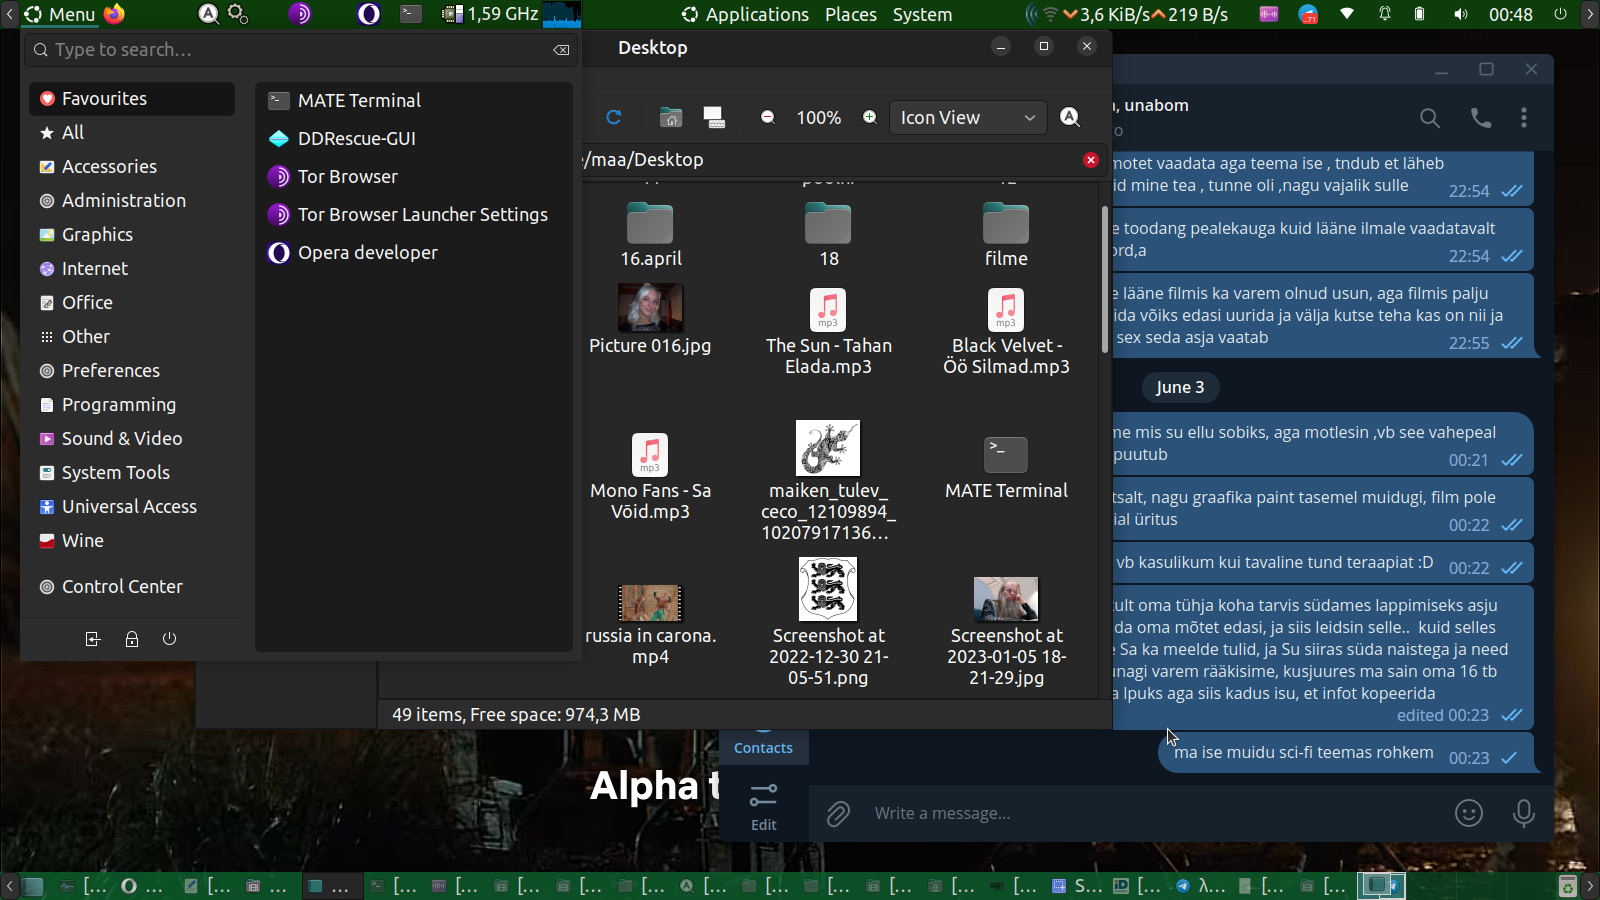Screen dimensions: 1600x900
Task: Open Telegram emoji picker smiley icon
Action: pyautogui.click(x=1468, y=813)
